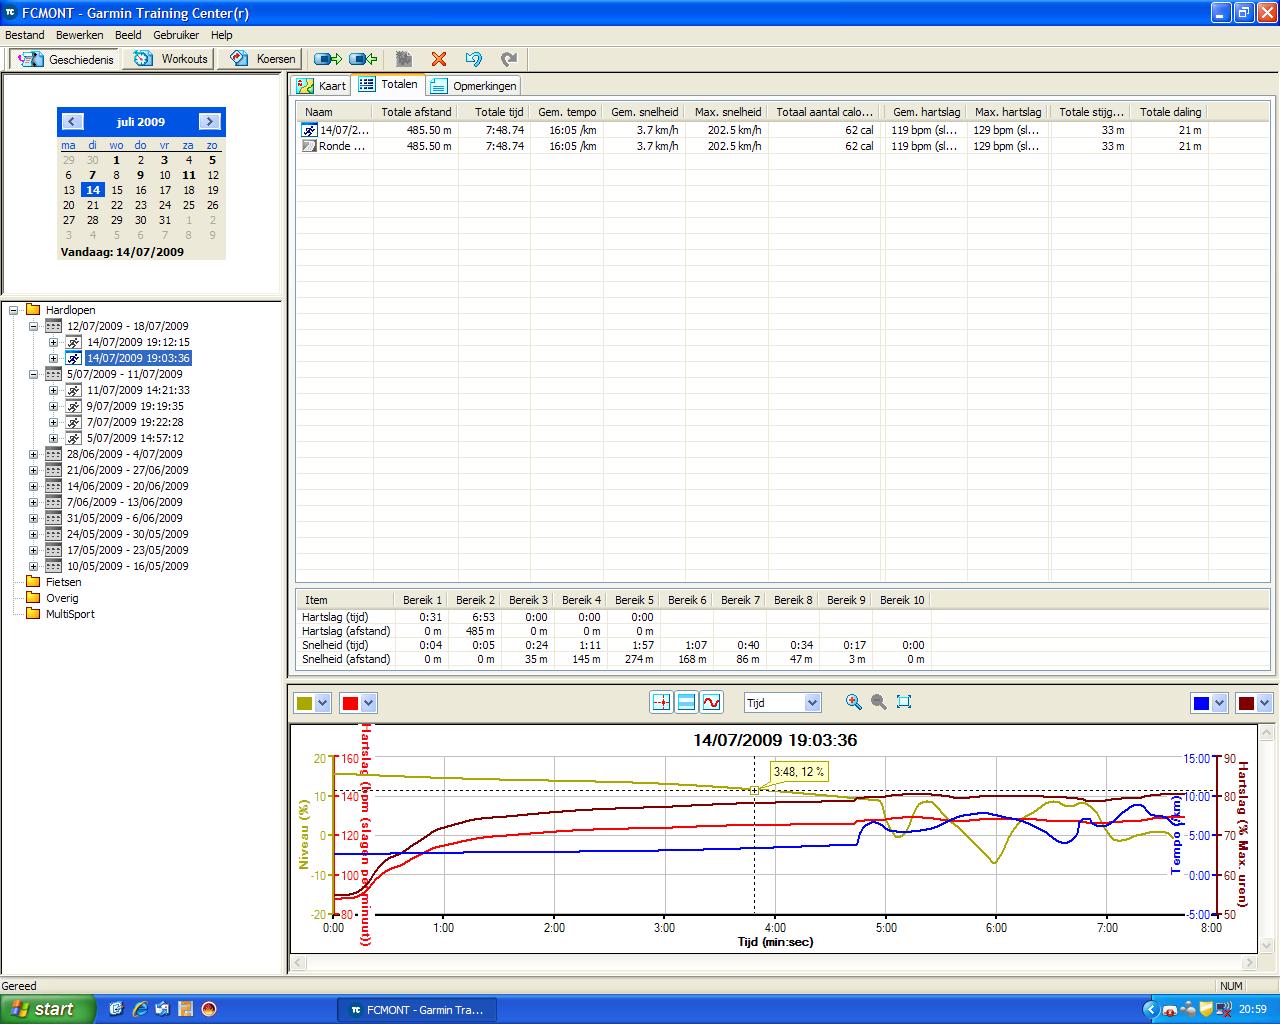Click the send to device toolbar icon
This screenshot has width=1280, height=1024.
[328, 59]
